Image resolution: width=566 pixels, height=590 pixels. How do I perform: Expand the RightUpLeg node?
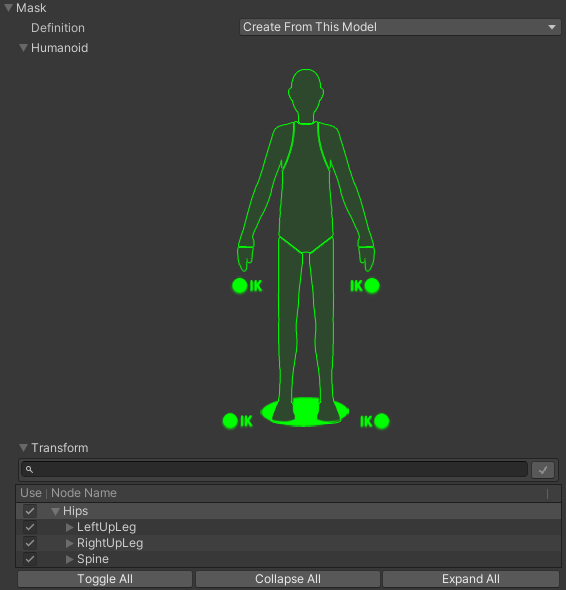[70, 543]
